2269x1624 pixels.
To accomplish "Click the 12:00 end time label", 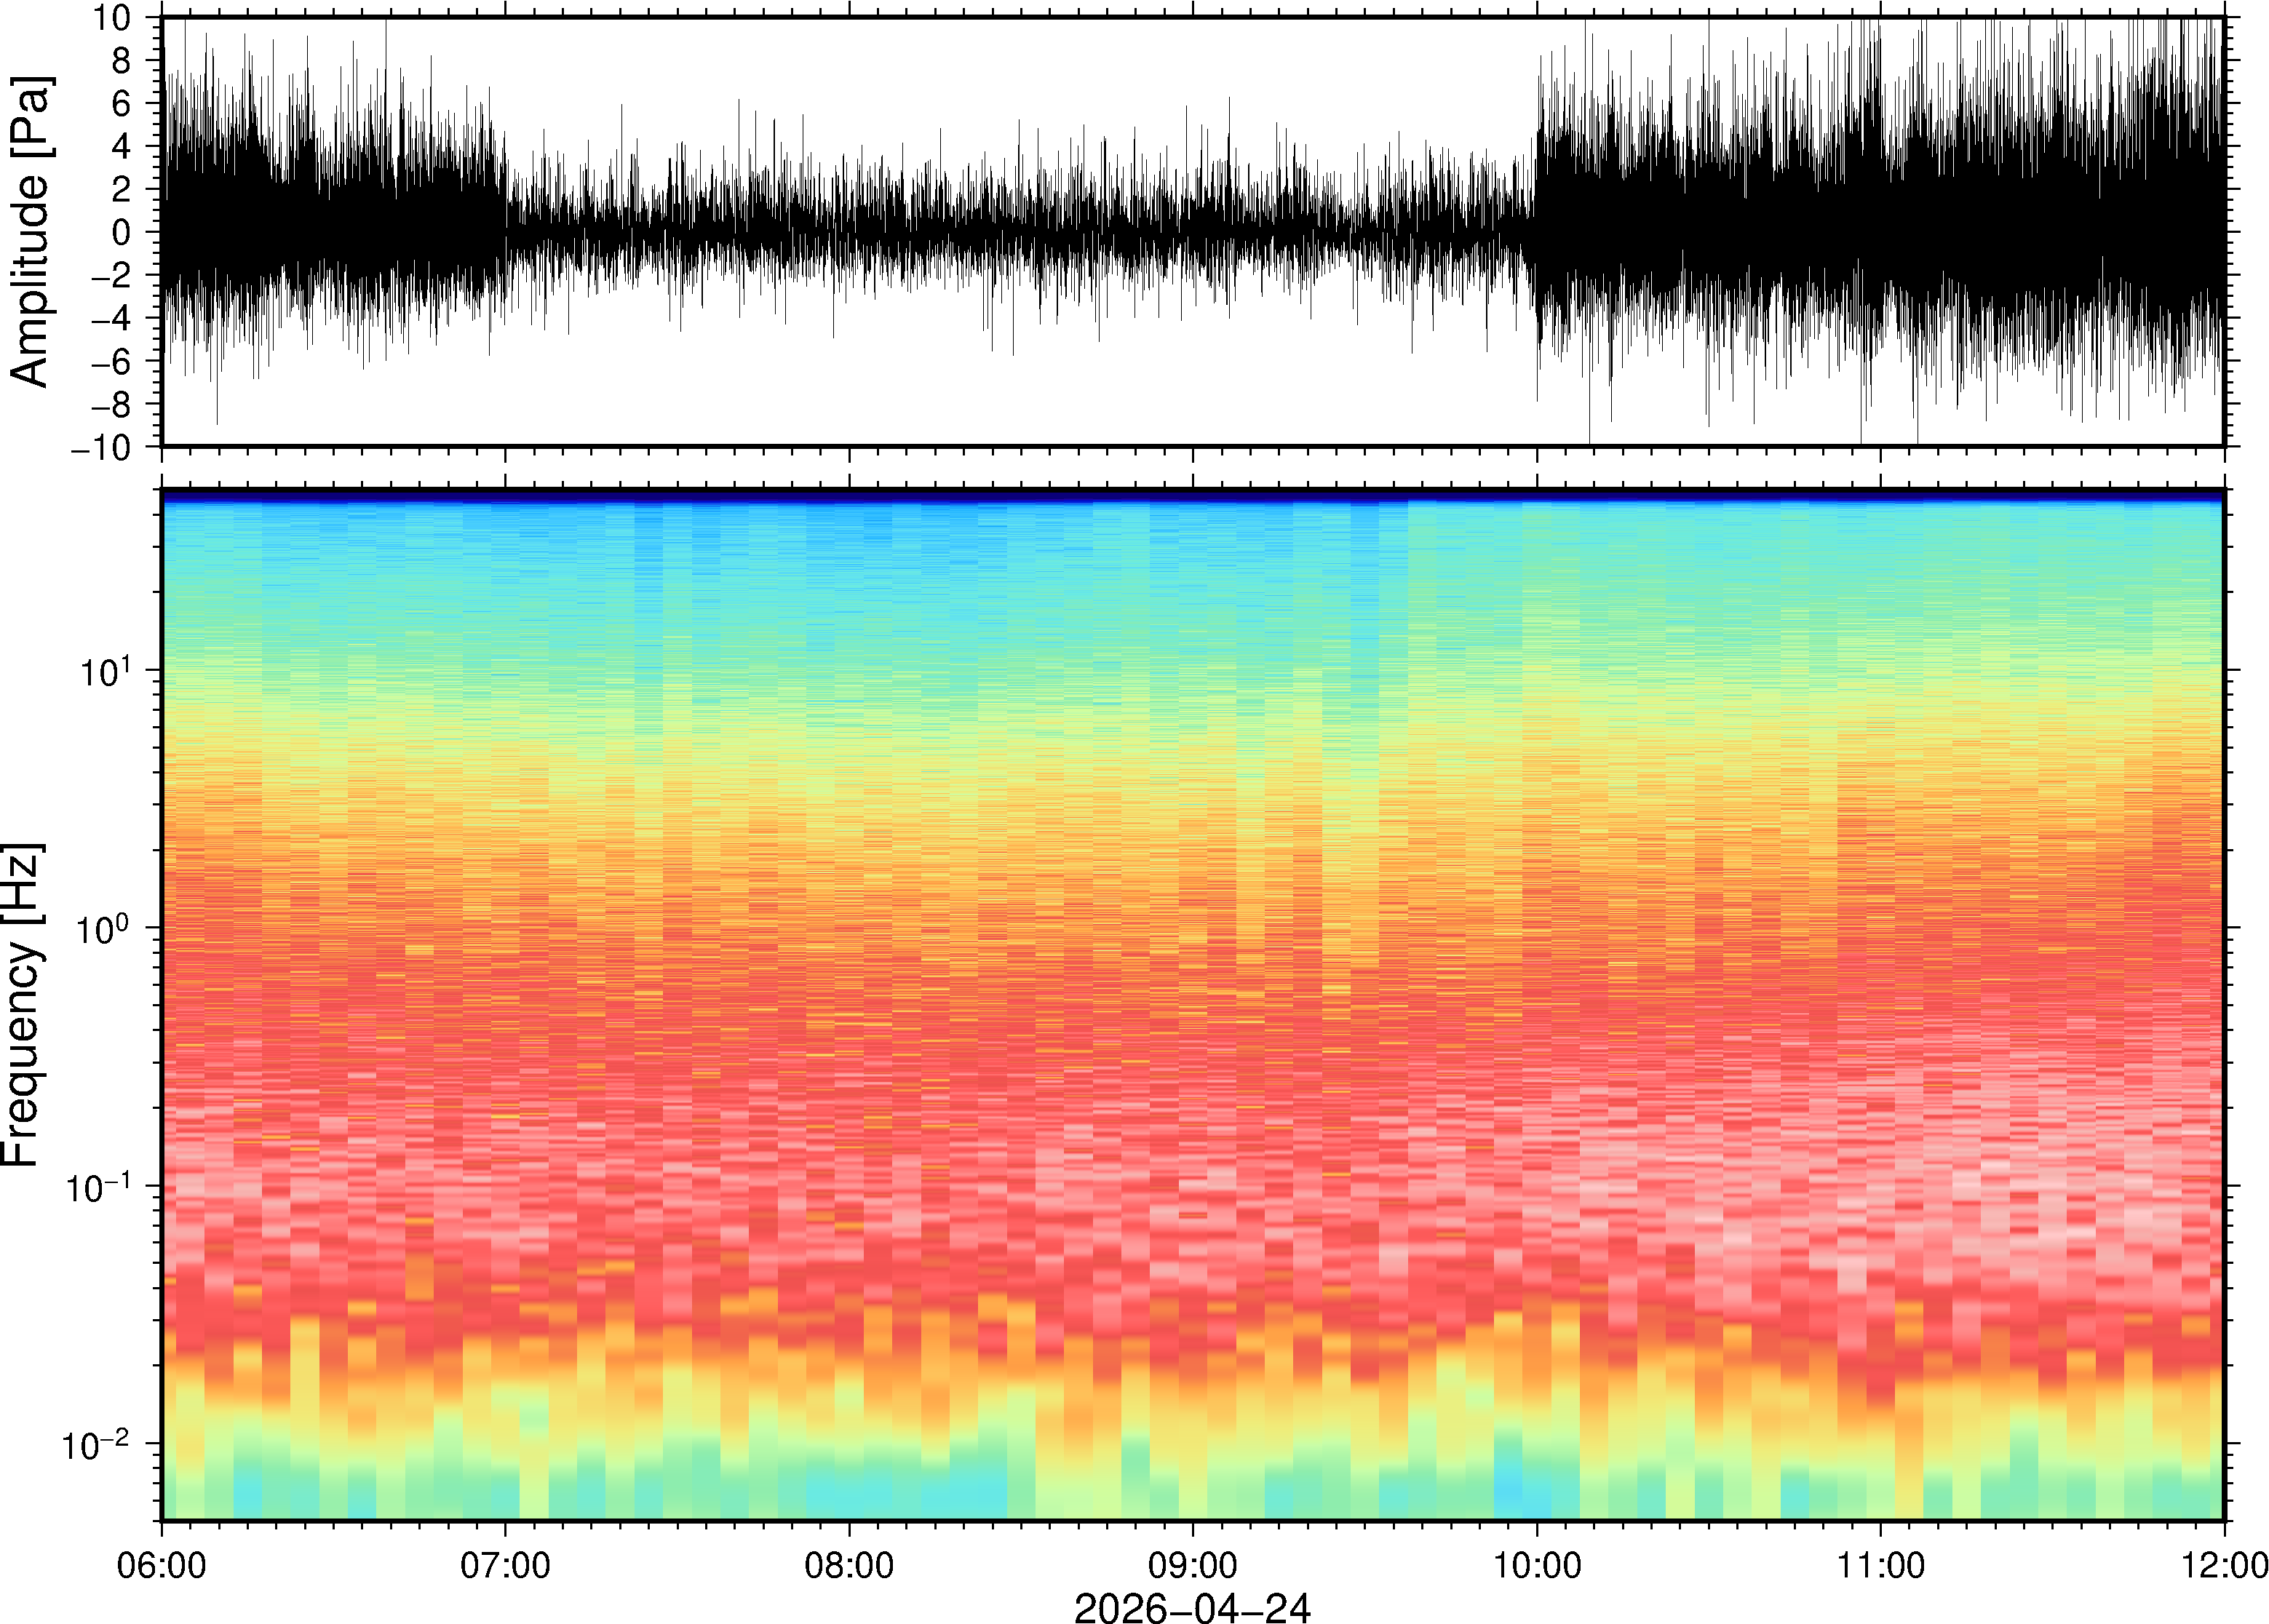I will click(2223, 1564).
